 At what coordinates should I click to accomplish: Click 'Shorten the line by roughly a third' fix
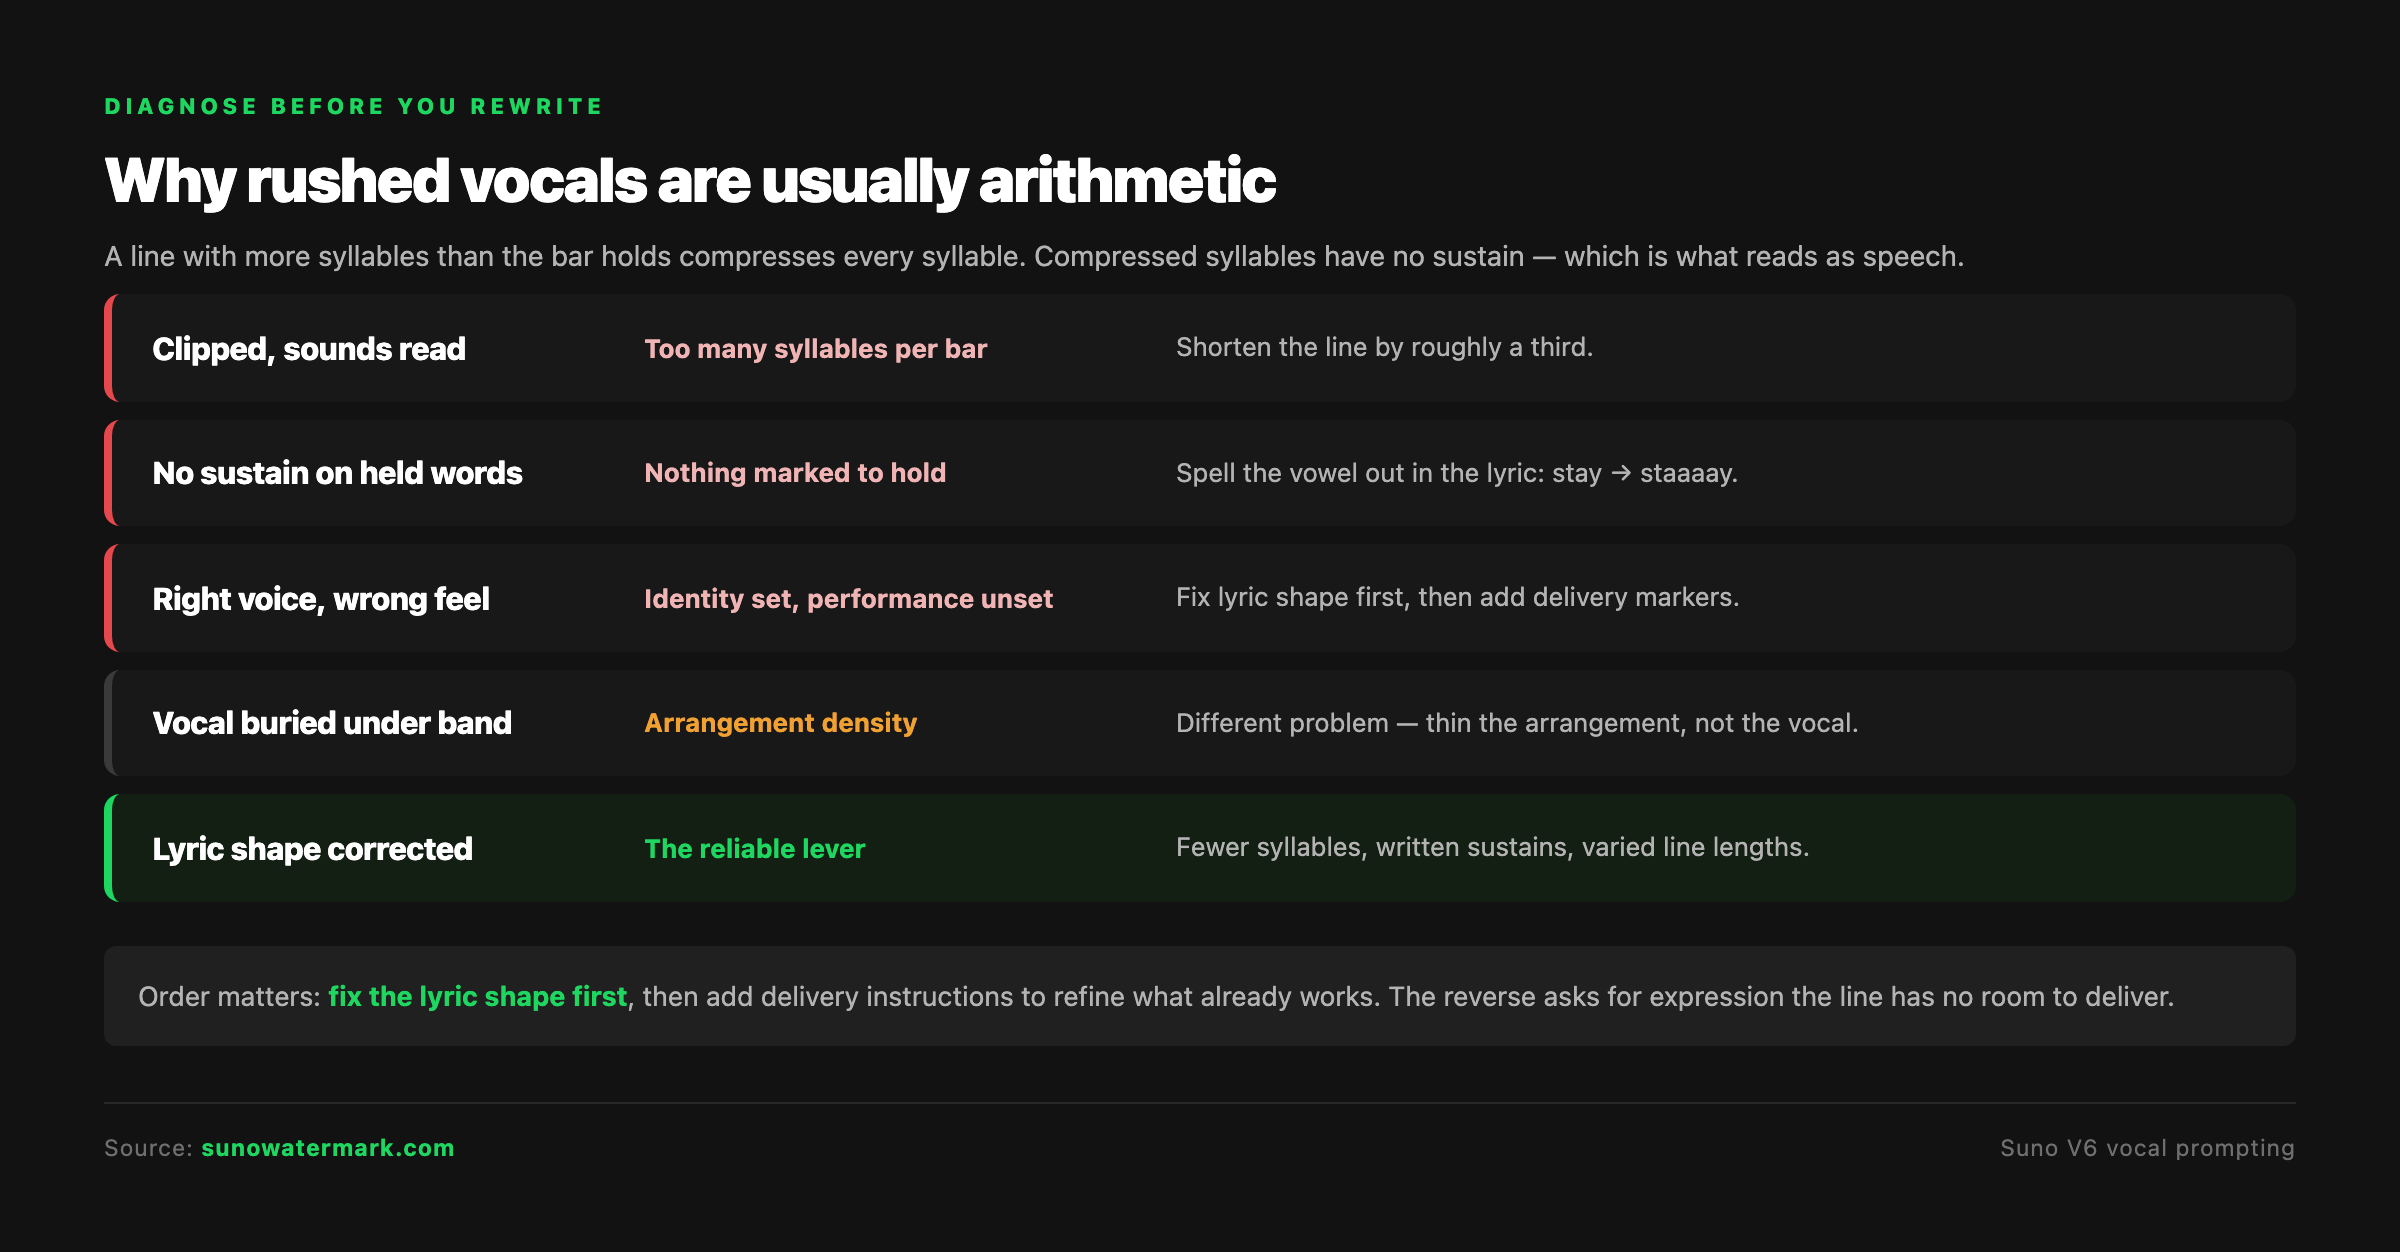click(x=1384, y=347)
